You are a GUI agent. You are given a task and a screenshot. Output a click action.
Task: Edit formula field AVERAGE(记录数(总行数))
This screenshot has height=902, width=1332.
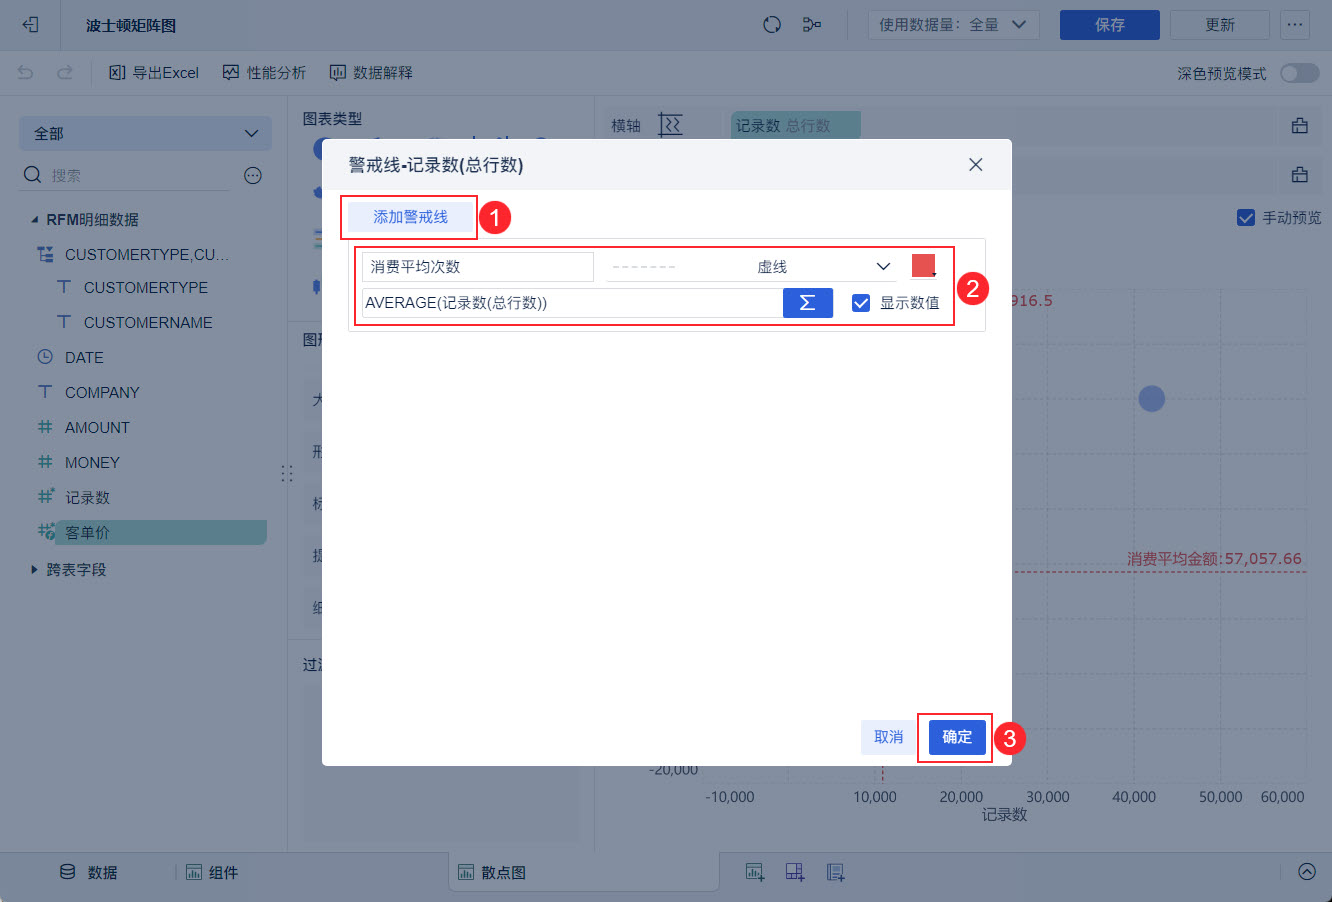click(x=572, y=303)
